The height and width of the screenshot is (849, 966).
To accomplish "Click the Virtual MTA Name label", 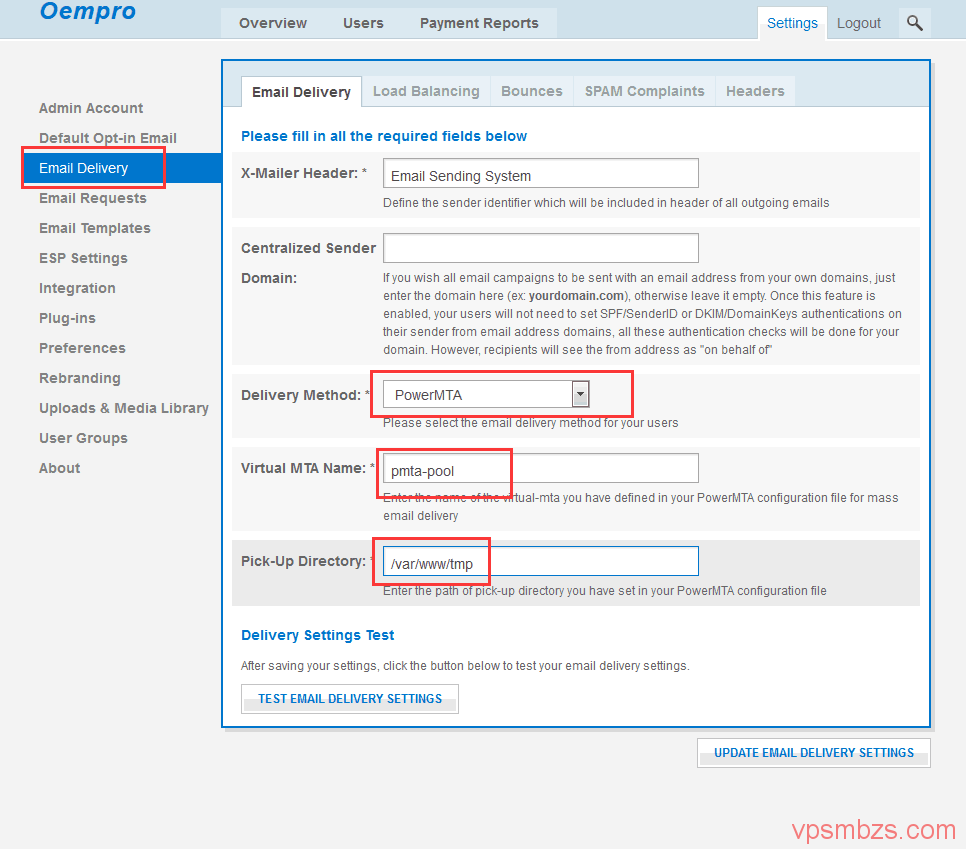I will tap(303, 468).
